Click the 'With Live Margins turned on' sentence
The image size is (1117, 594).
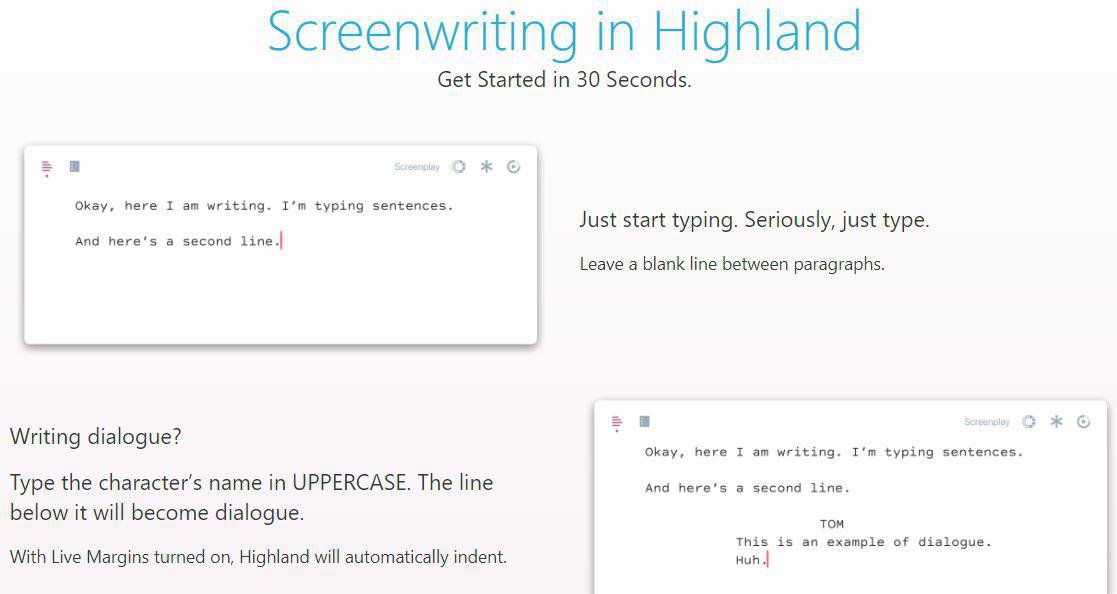point(258,557)
